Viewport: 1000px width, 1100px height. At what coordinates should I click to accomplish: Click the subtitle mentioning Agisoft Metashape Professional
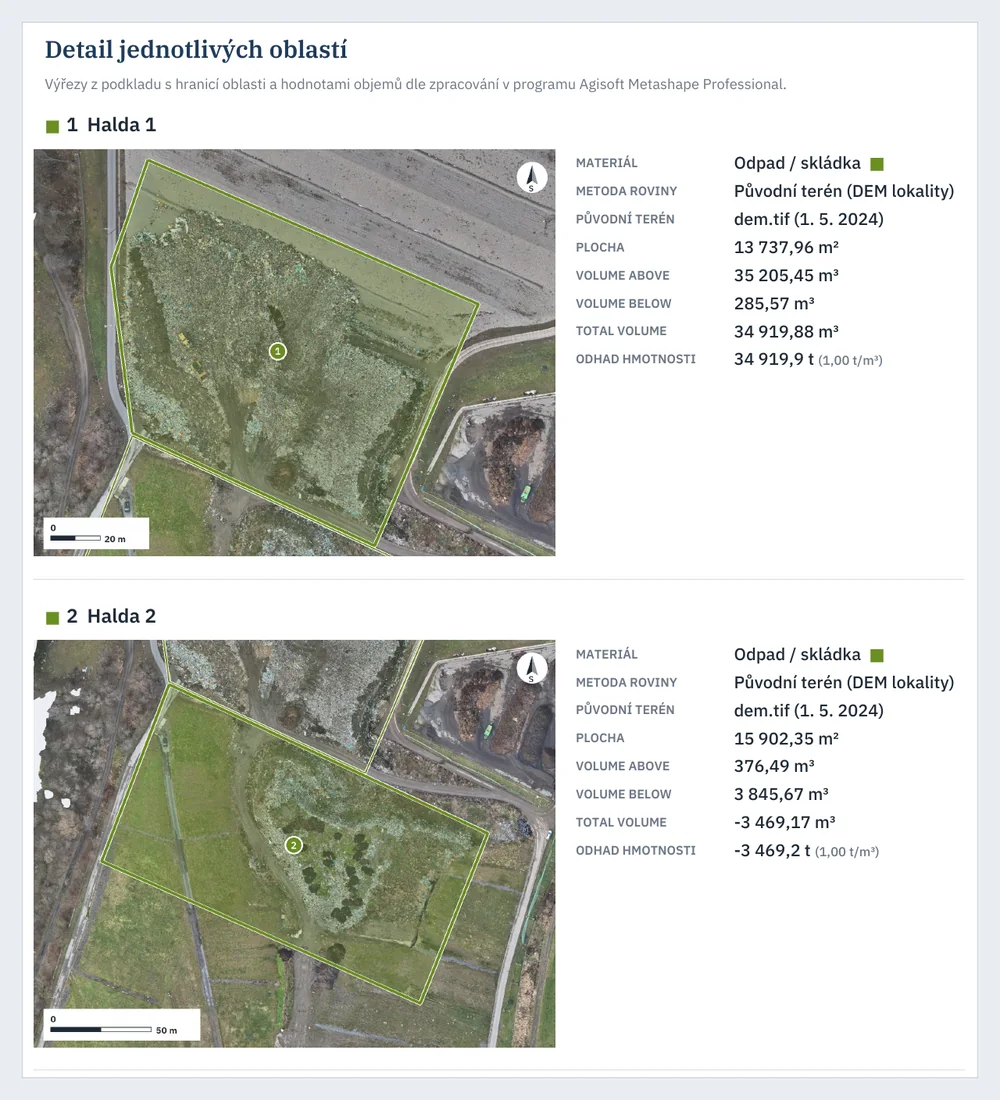tap(415, 84)
